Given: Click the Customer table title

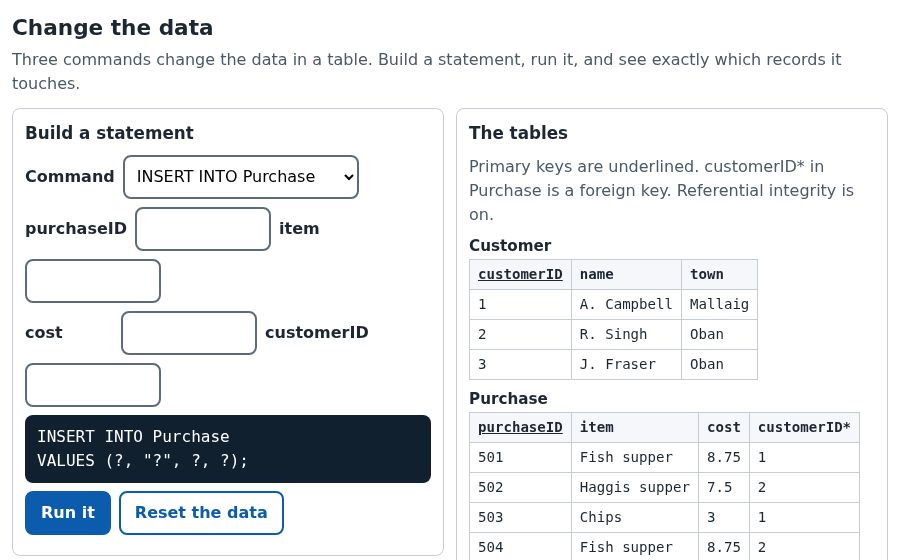Looking at the screenshot, I should click(510, 246).
